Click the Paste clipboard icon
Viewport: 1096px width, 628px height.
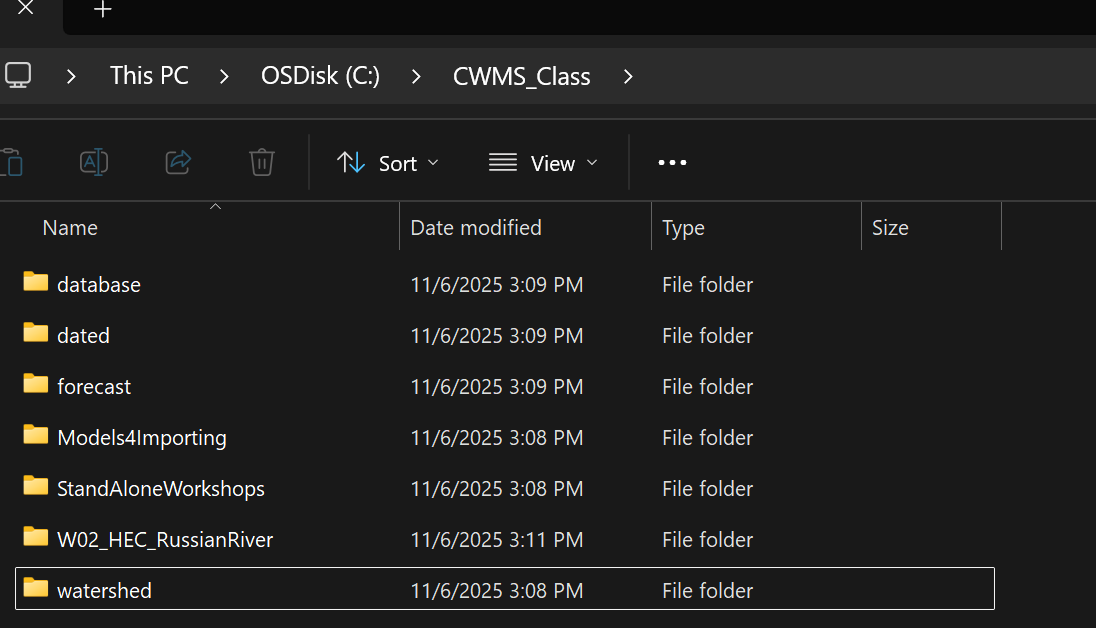click(12, 162)
